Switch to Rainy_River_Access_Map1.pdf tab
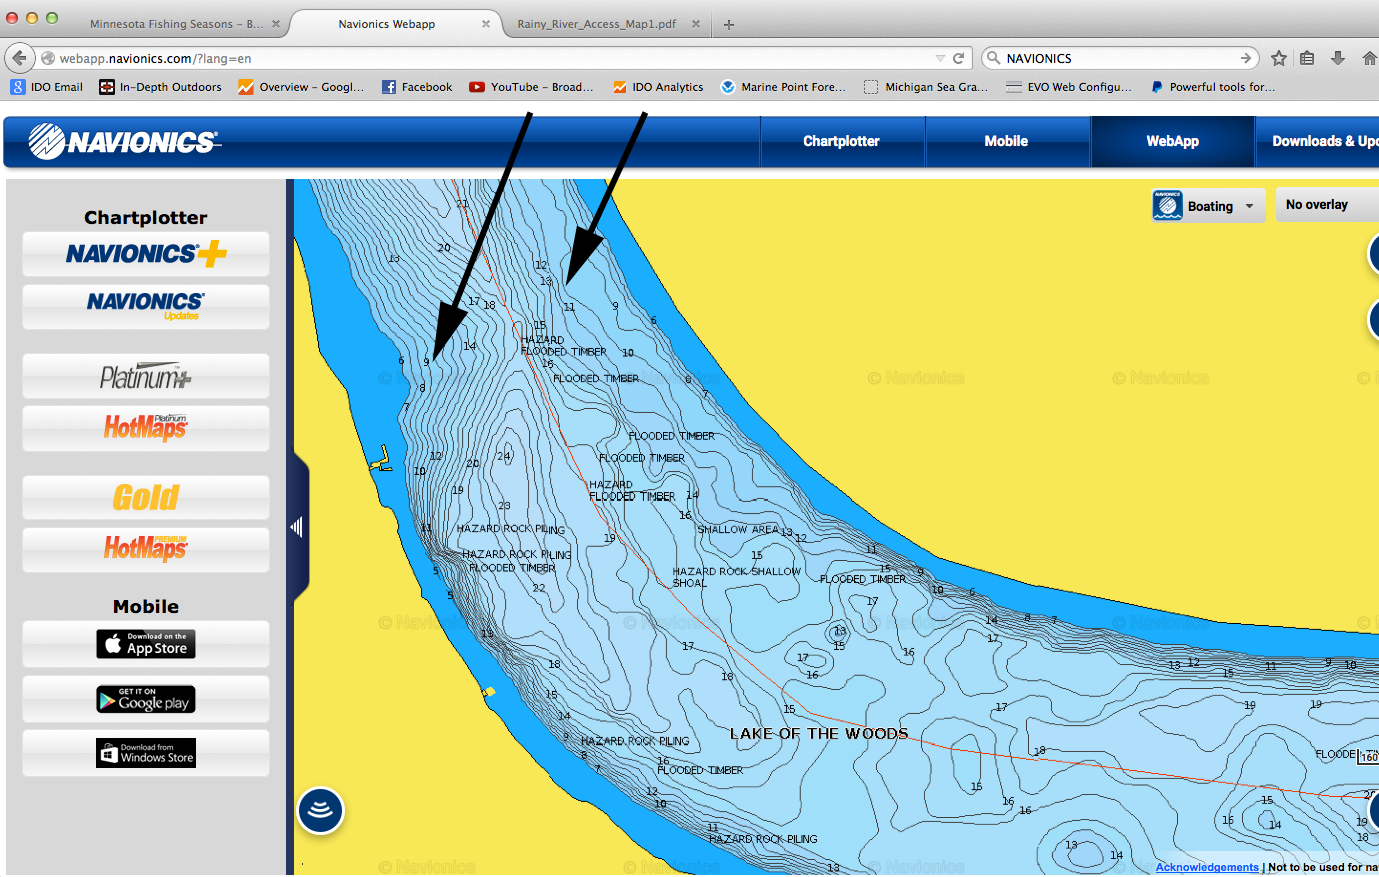The height and width of the screenshot is (877, 1379). click(x=597, y=24)
